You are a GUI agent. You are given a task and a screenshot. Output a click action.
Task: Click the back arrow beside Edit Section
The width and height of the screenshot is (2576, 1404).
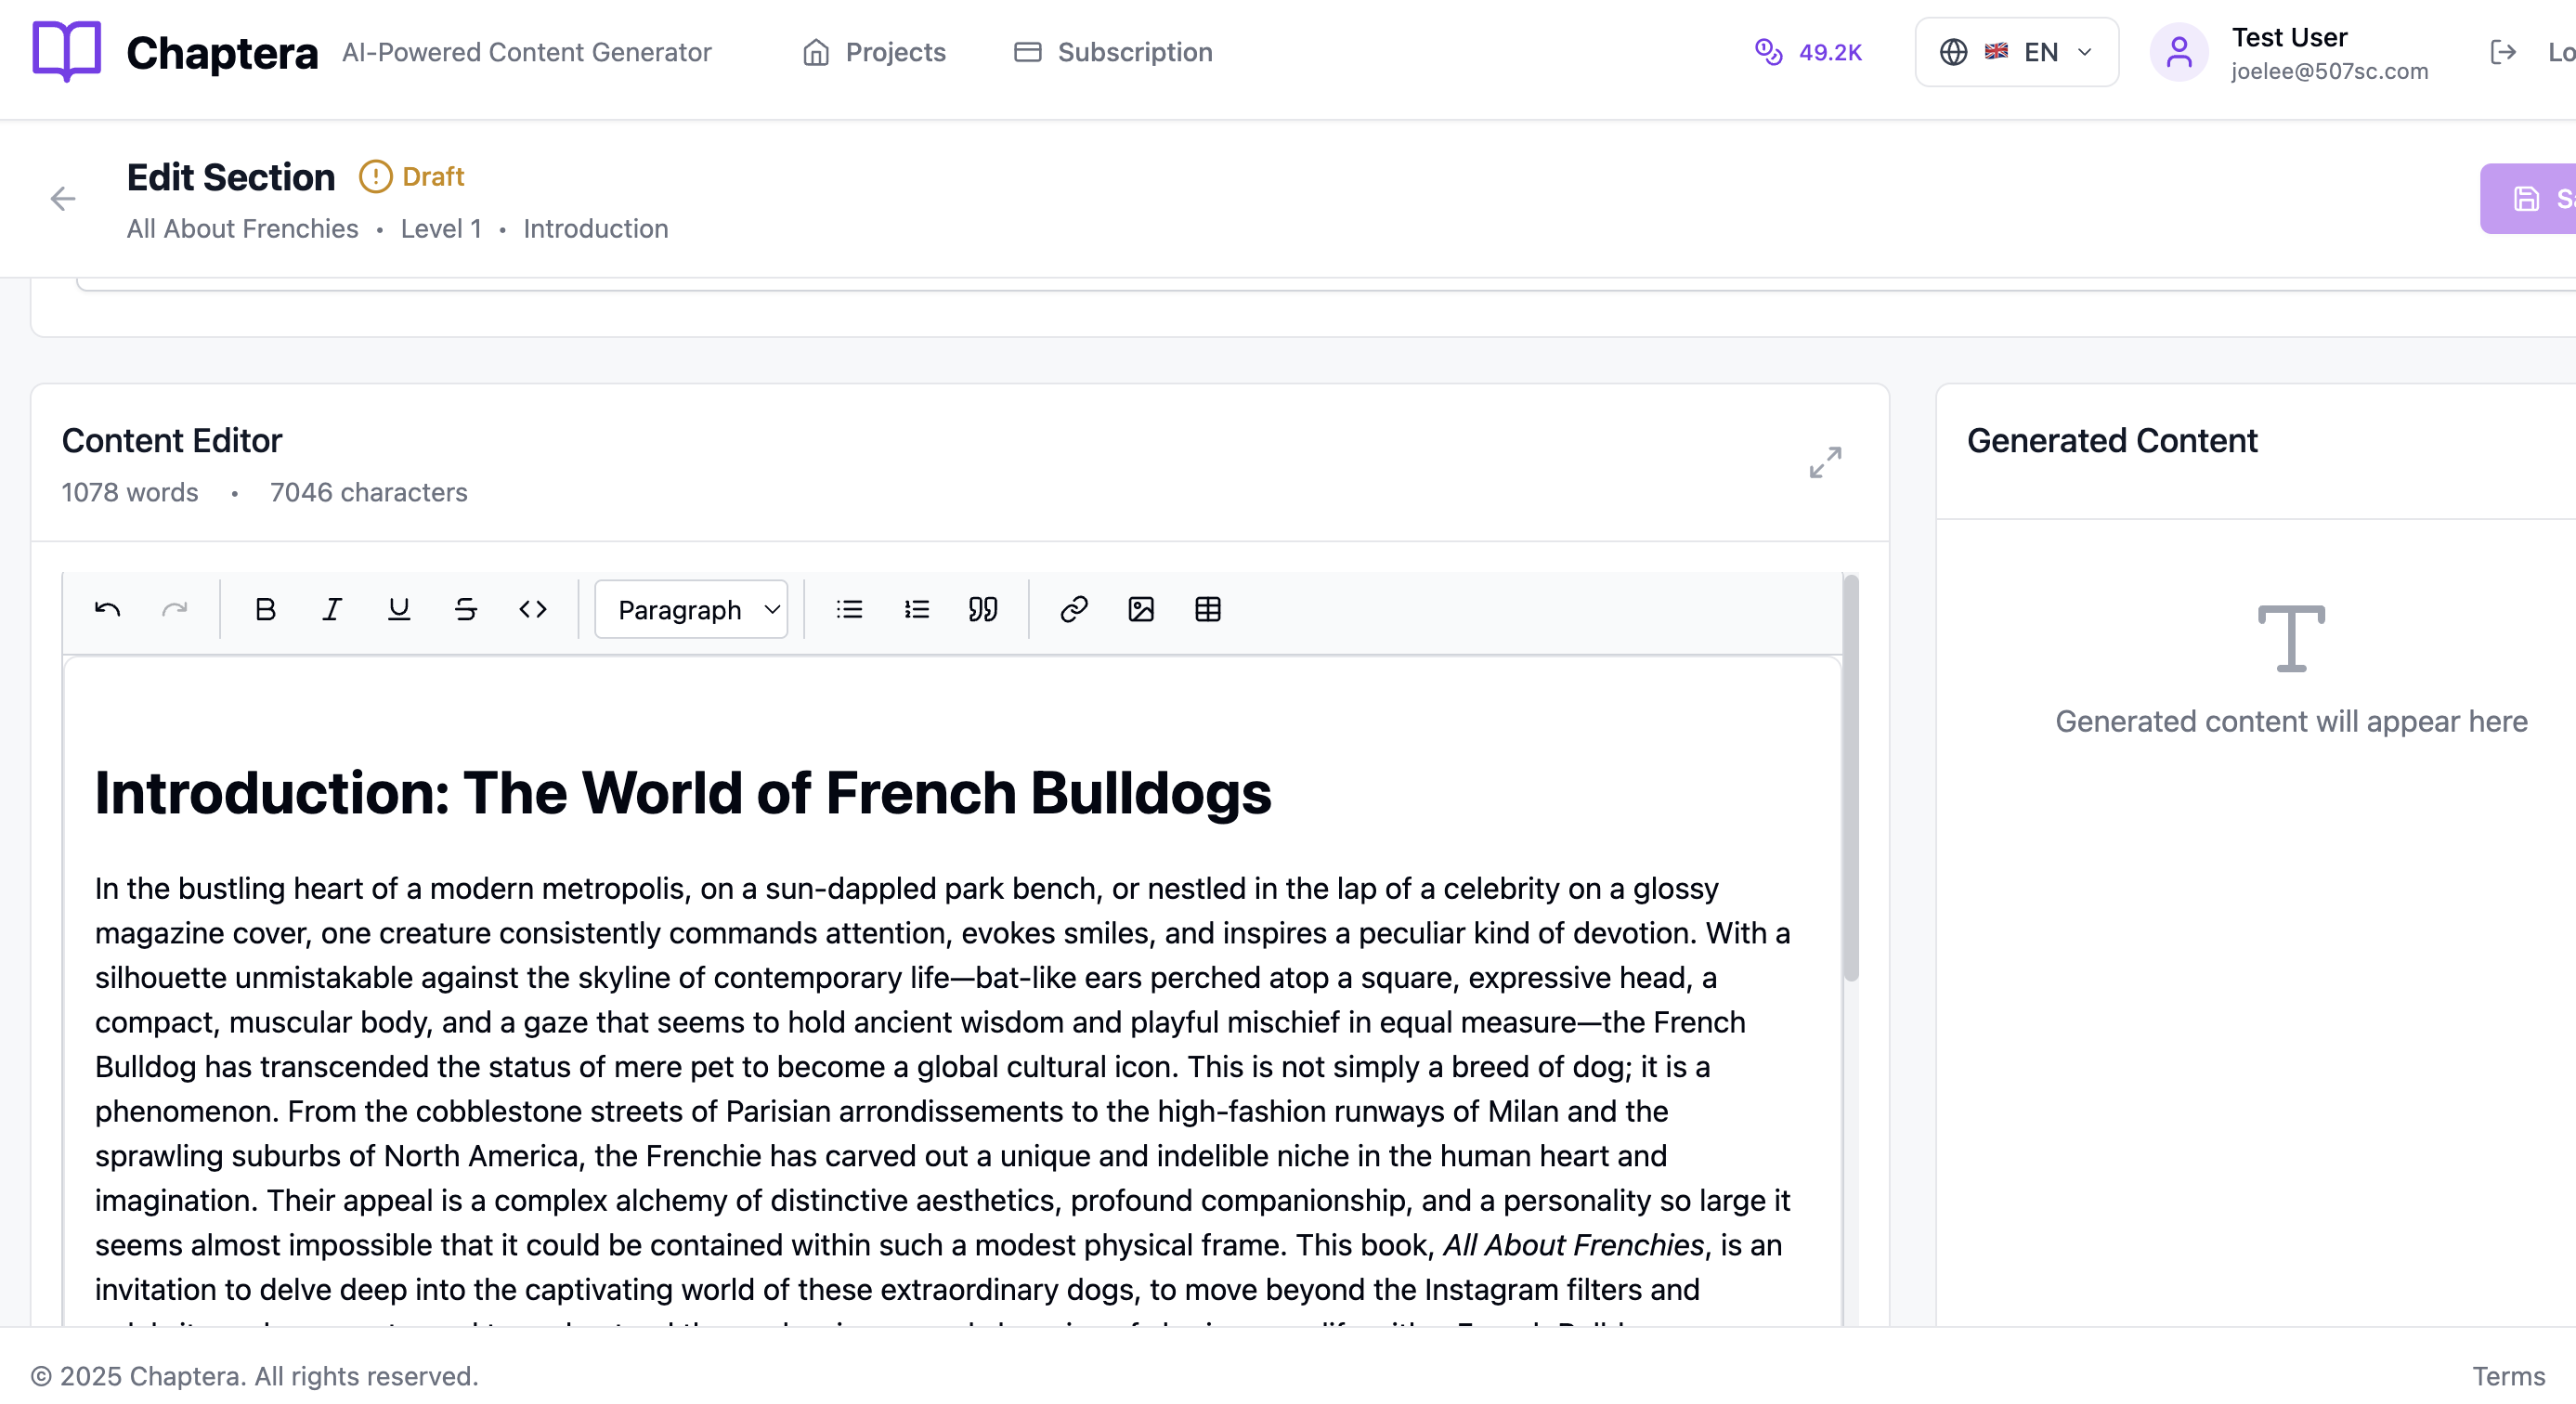(x=63, y=199)
